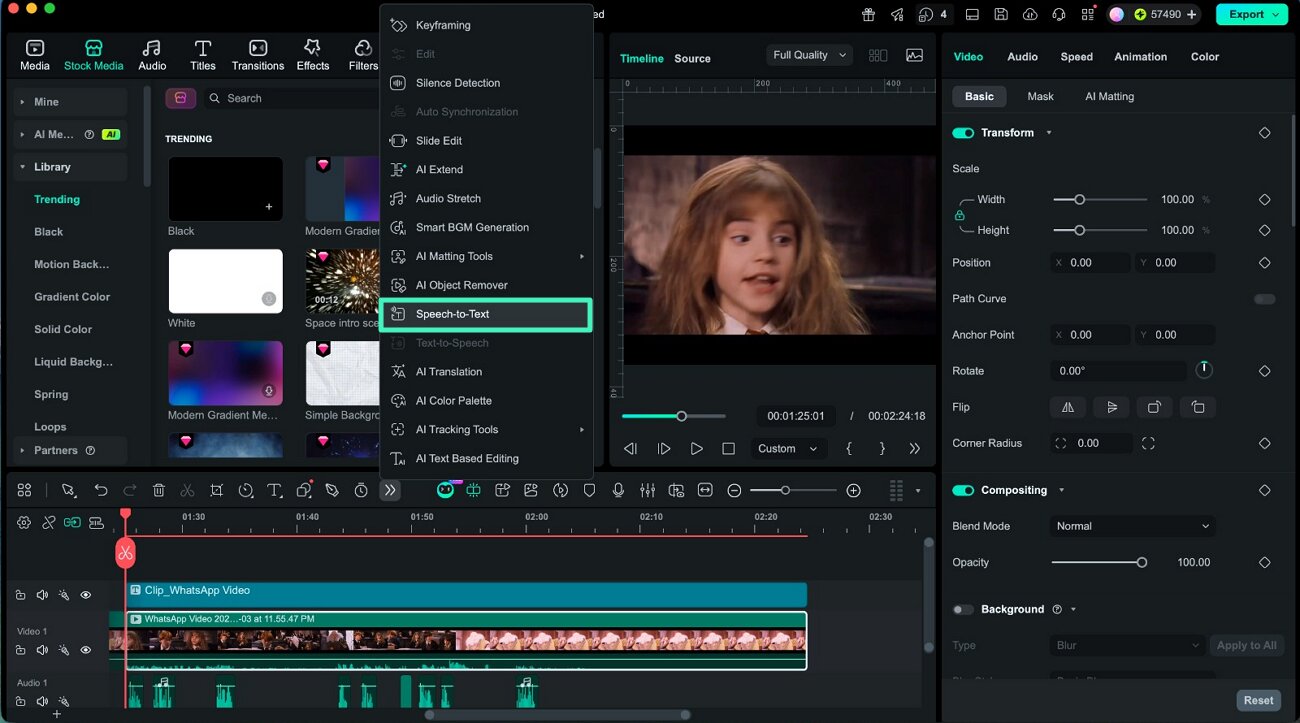This screenshot has height=723, width=1300.
Task: Open the timeline layout grid icon
Action: [x=24, y=490]
